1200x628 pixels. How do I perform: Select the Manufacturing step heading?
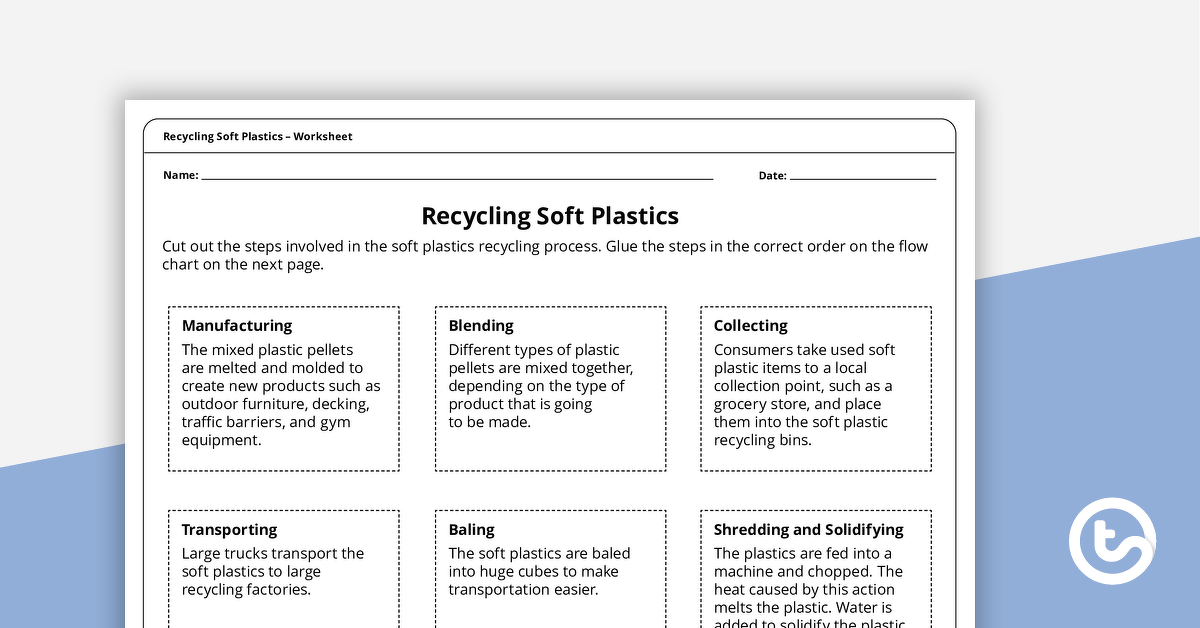237,326
